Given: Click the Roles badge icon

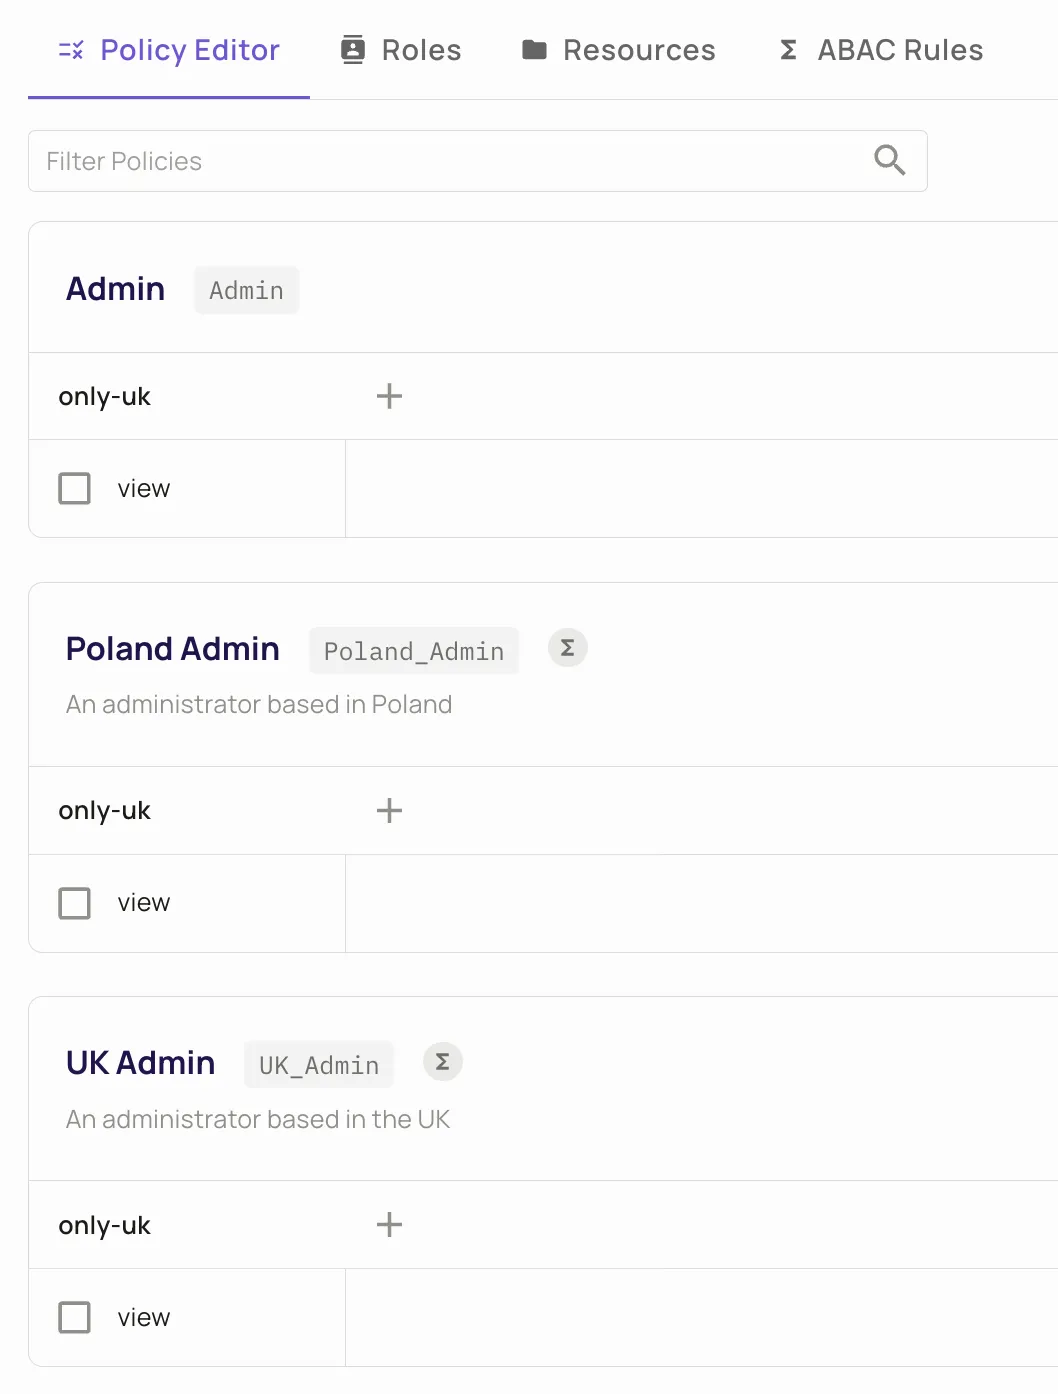Looking at the screenshot, I should pos(353,50).
